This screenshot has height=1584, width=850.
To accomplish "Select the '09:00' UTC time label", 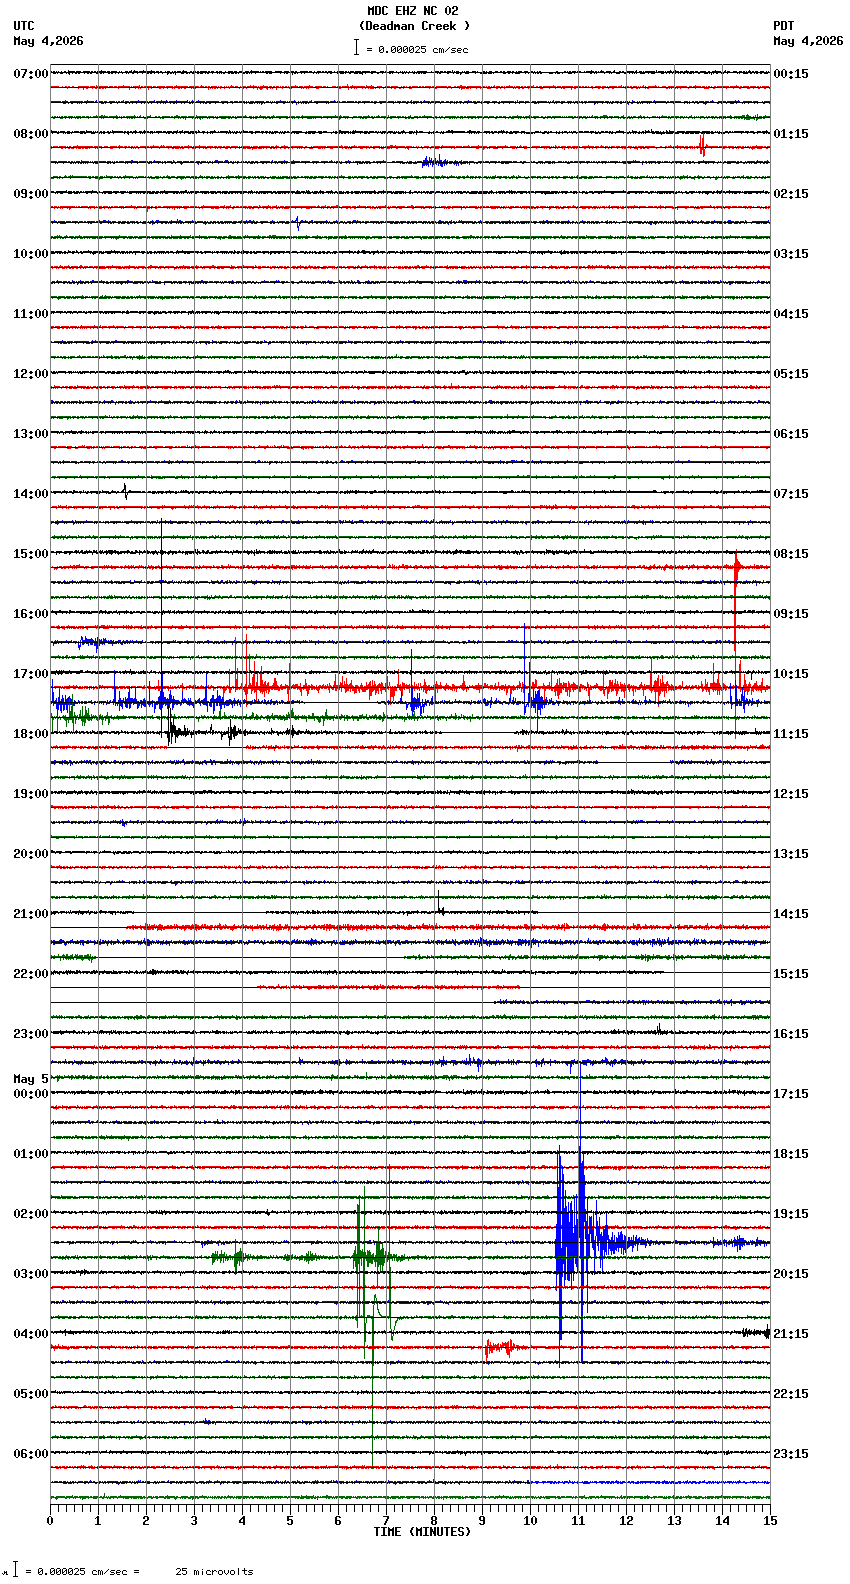I will (x=30, y=194).
